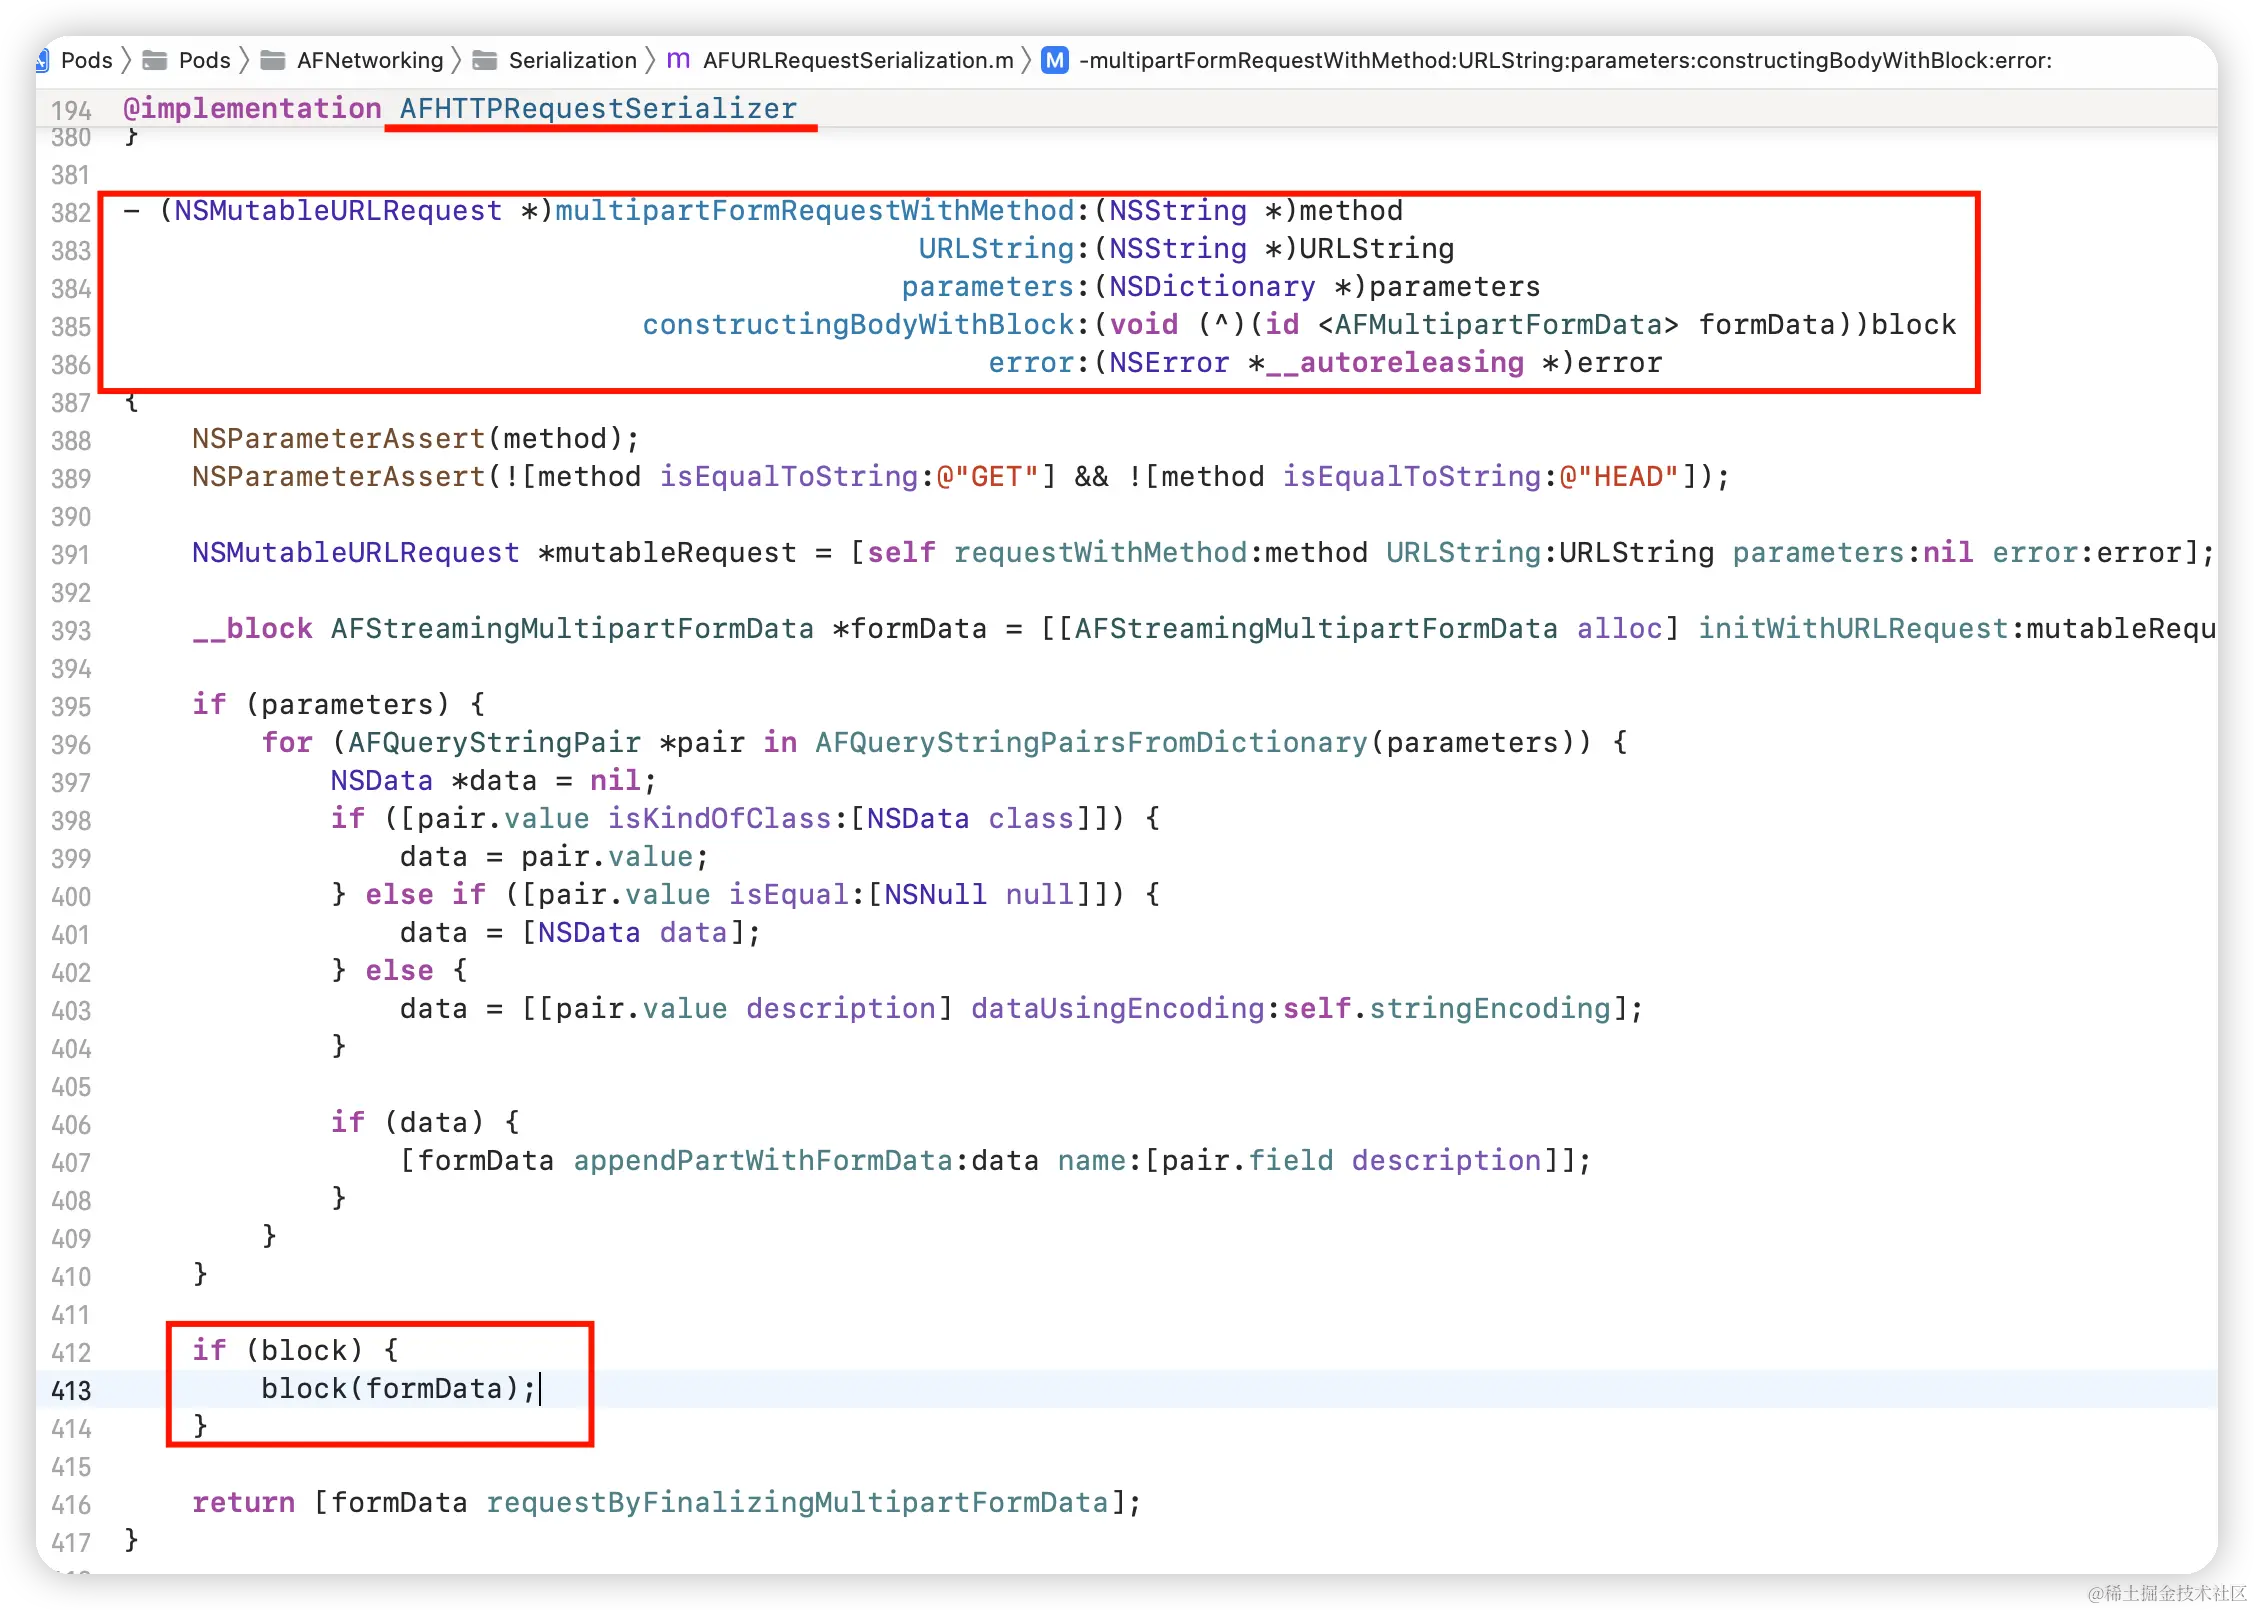Click the AFHTTPRequestSerializer class name
Image resolution: width=2254 pixels, height=1610 pixels.
coord(598,108)
